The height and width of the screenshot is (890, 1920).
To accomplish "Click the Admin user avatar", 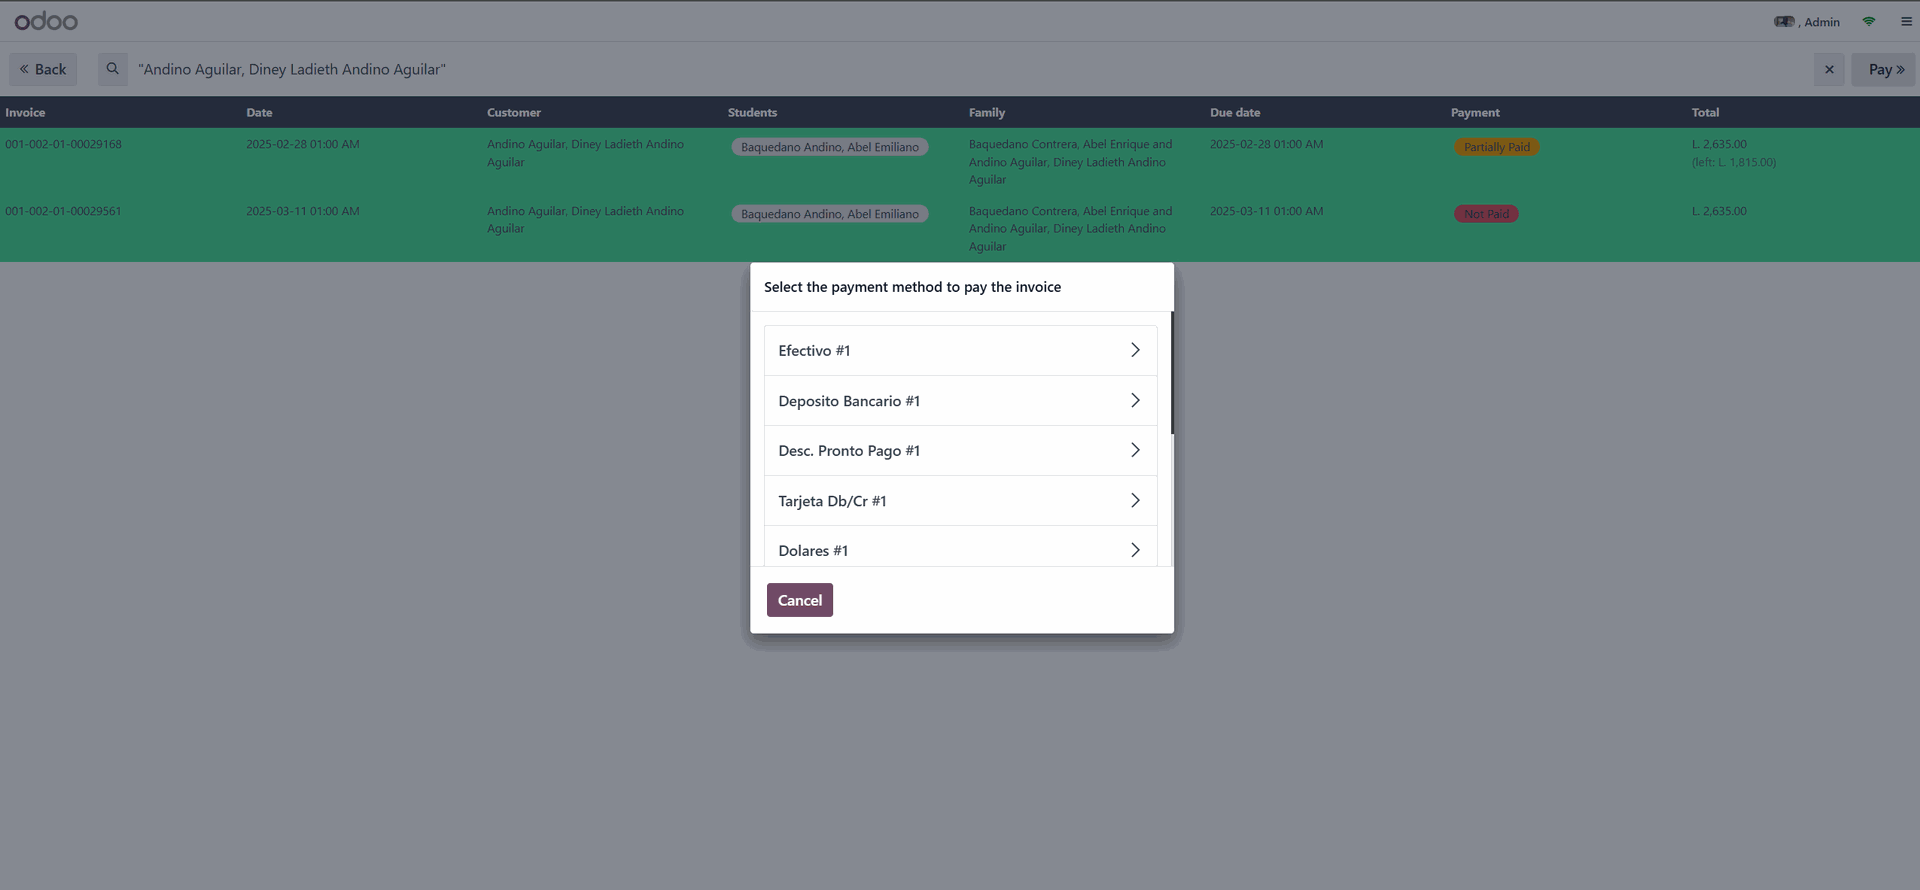I will coord(1784,21).
